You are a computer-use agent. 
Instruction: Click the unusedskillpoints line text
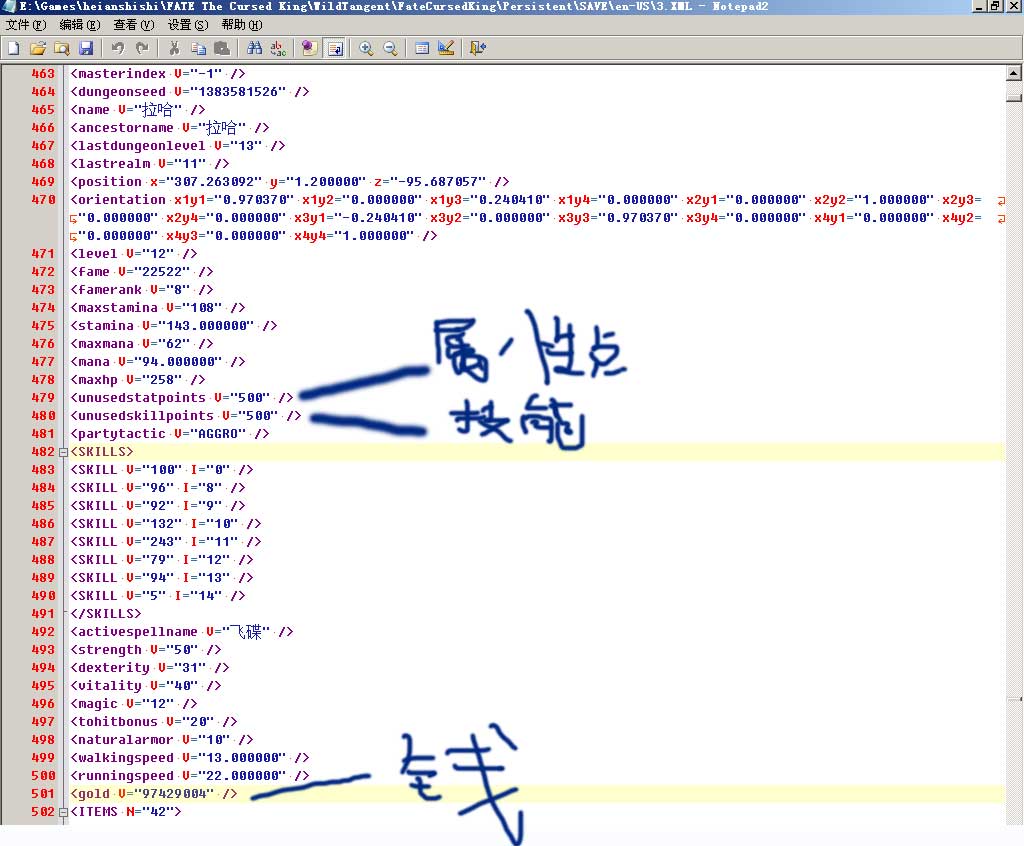point(185,415)
